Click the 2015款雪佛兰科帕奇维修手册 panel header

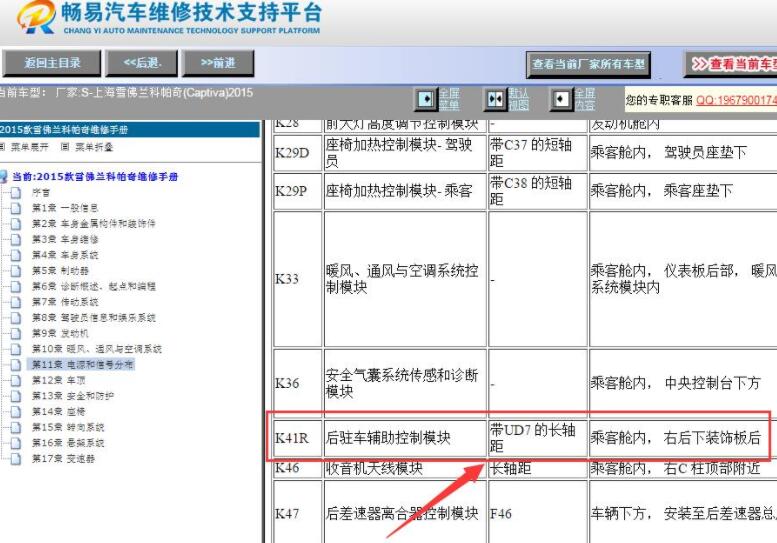pos(129,130)
